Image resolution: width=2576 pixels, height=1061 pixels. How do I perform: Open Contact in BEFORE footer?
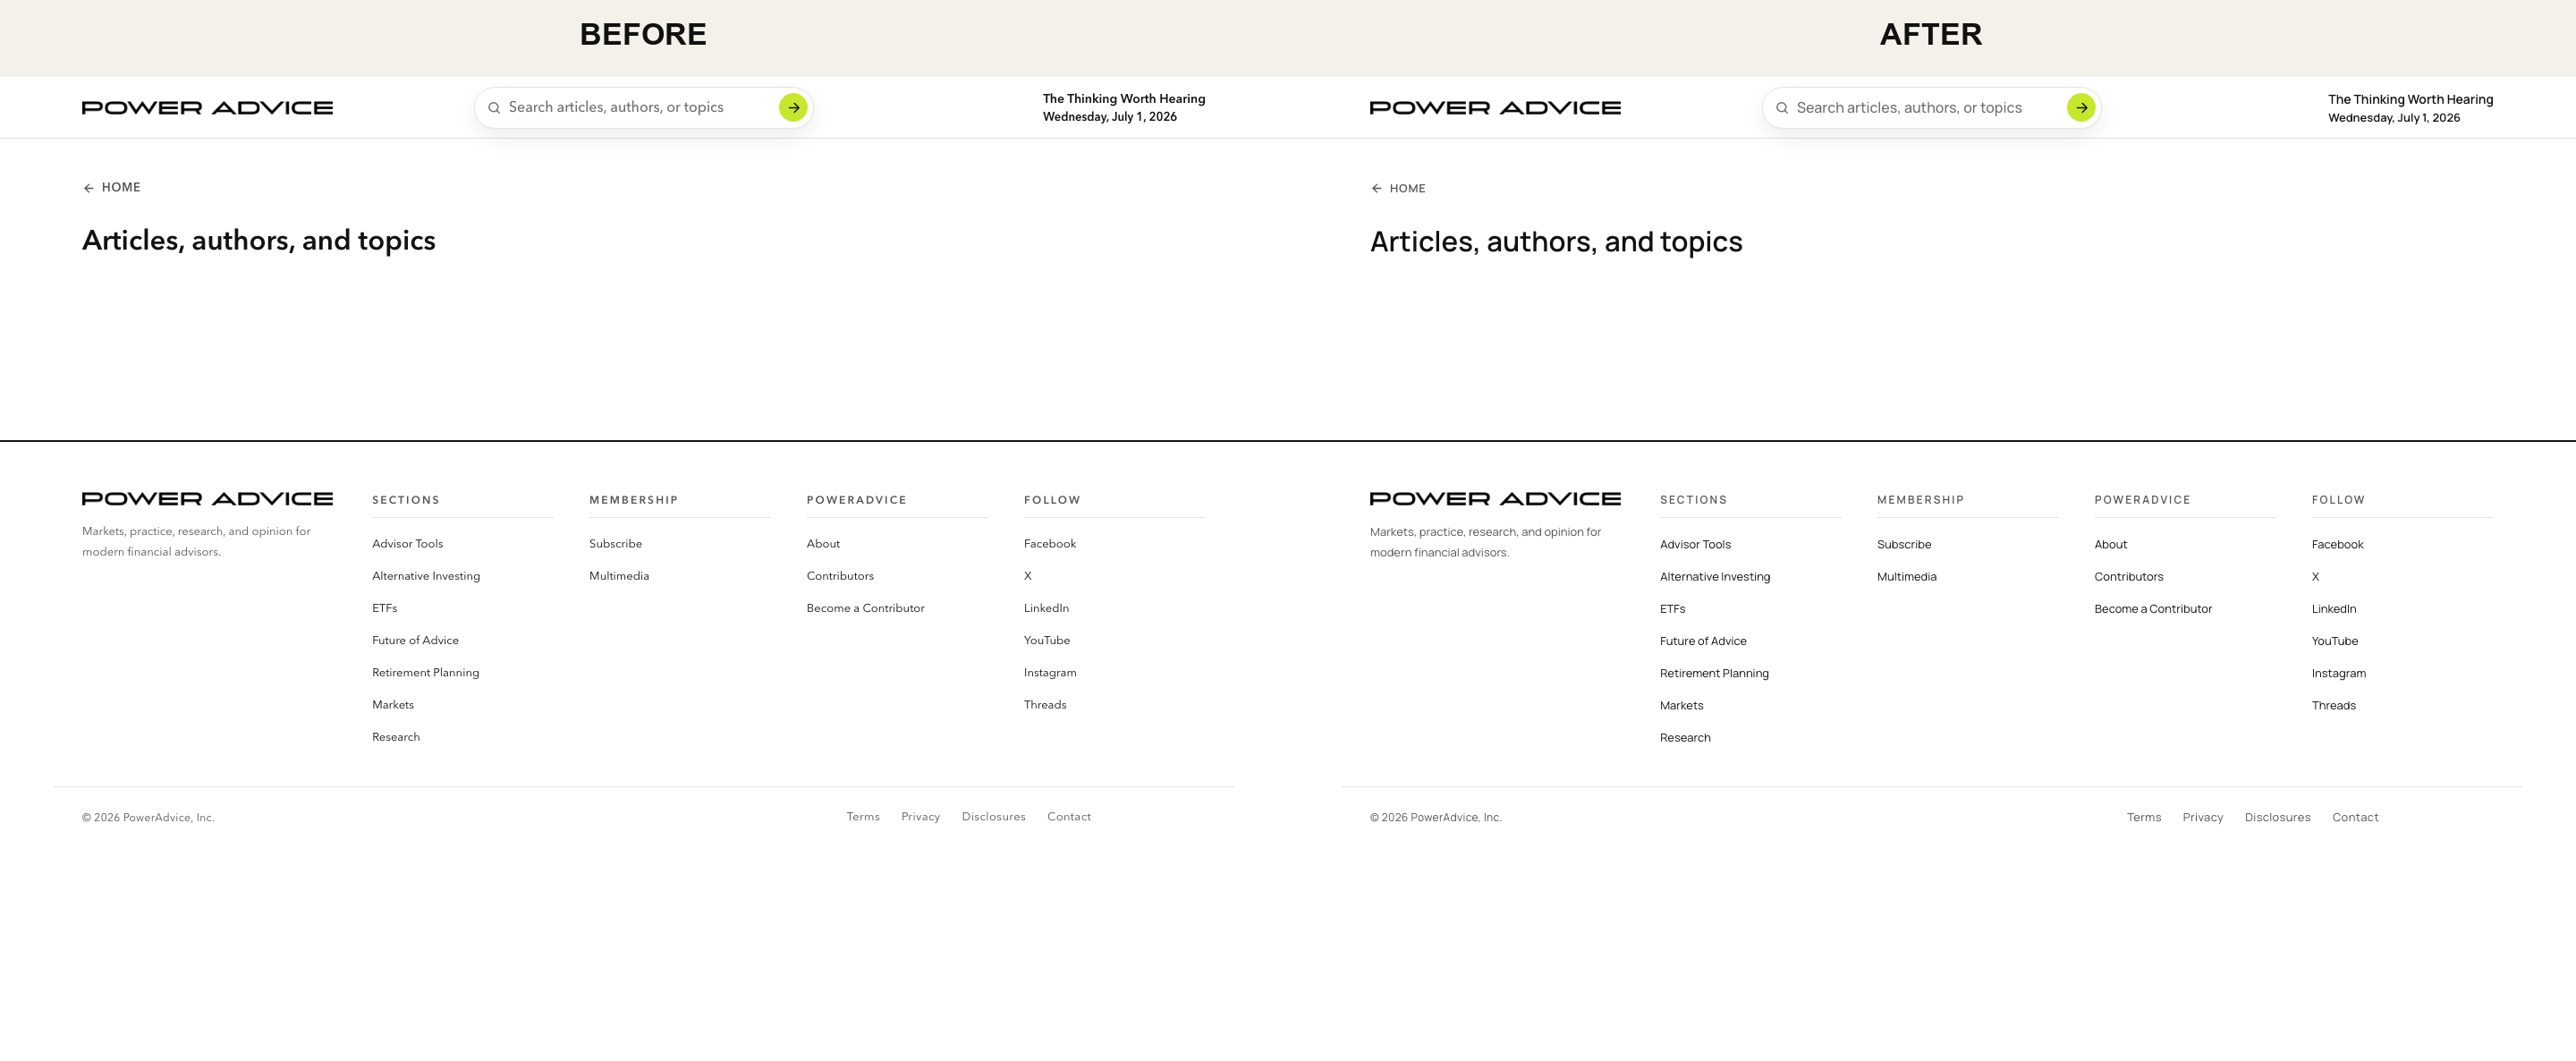tap(1069, 816)
